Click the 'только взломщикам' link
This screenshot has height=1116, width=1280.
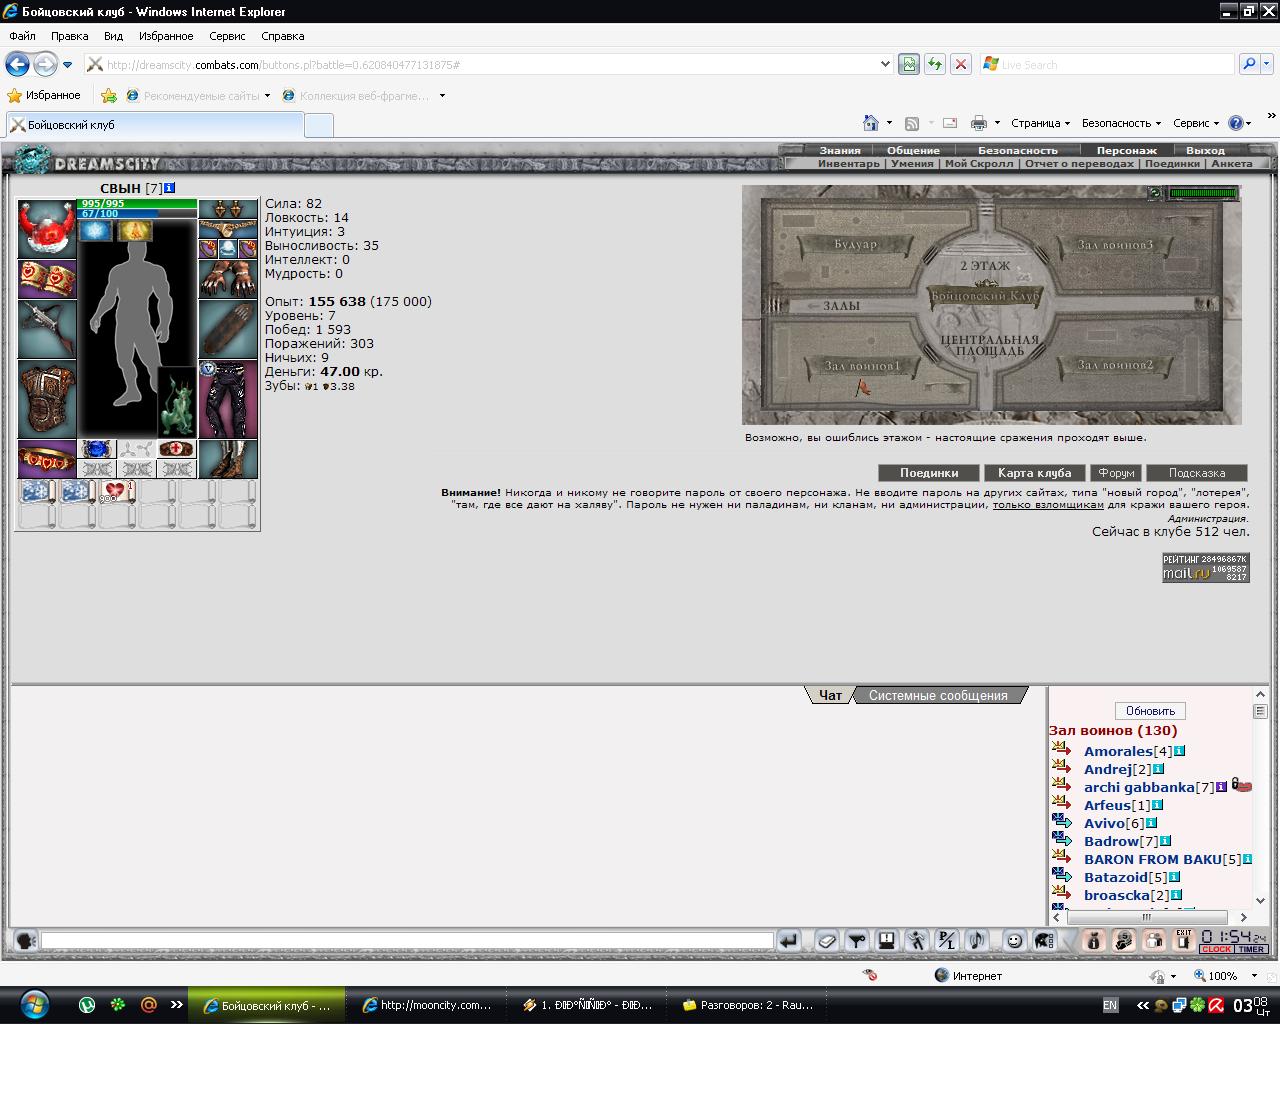1048,505
